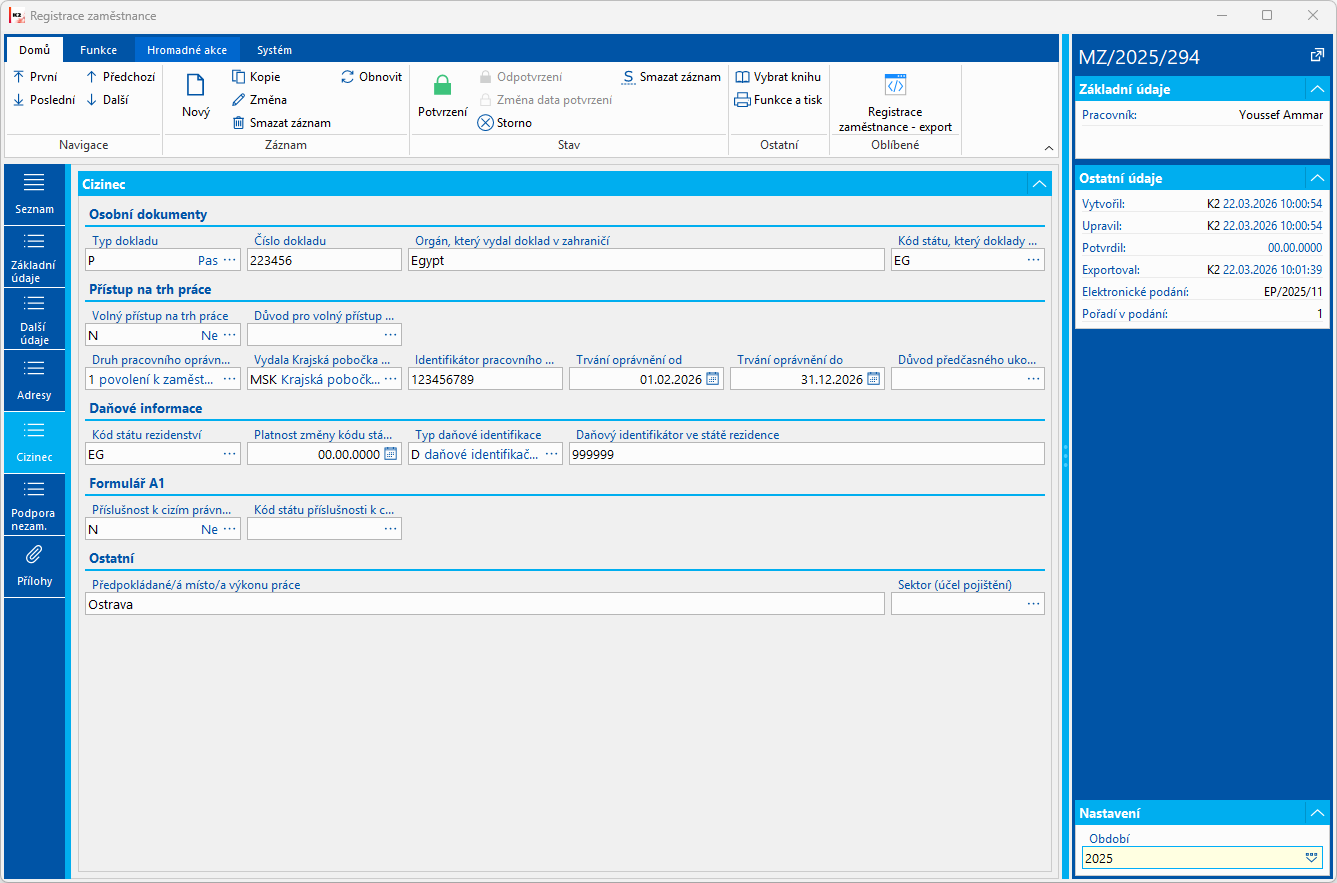This screenshot has height=883, width=1337.
Task: Create a new record with Nový
Action: [196, 96]
